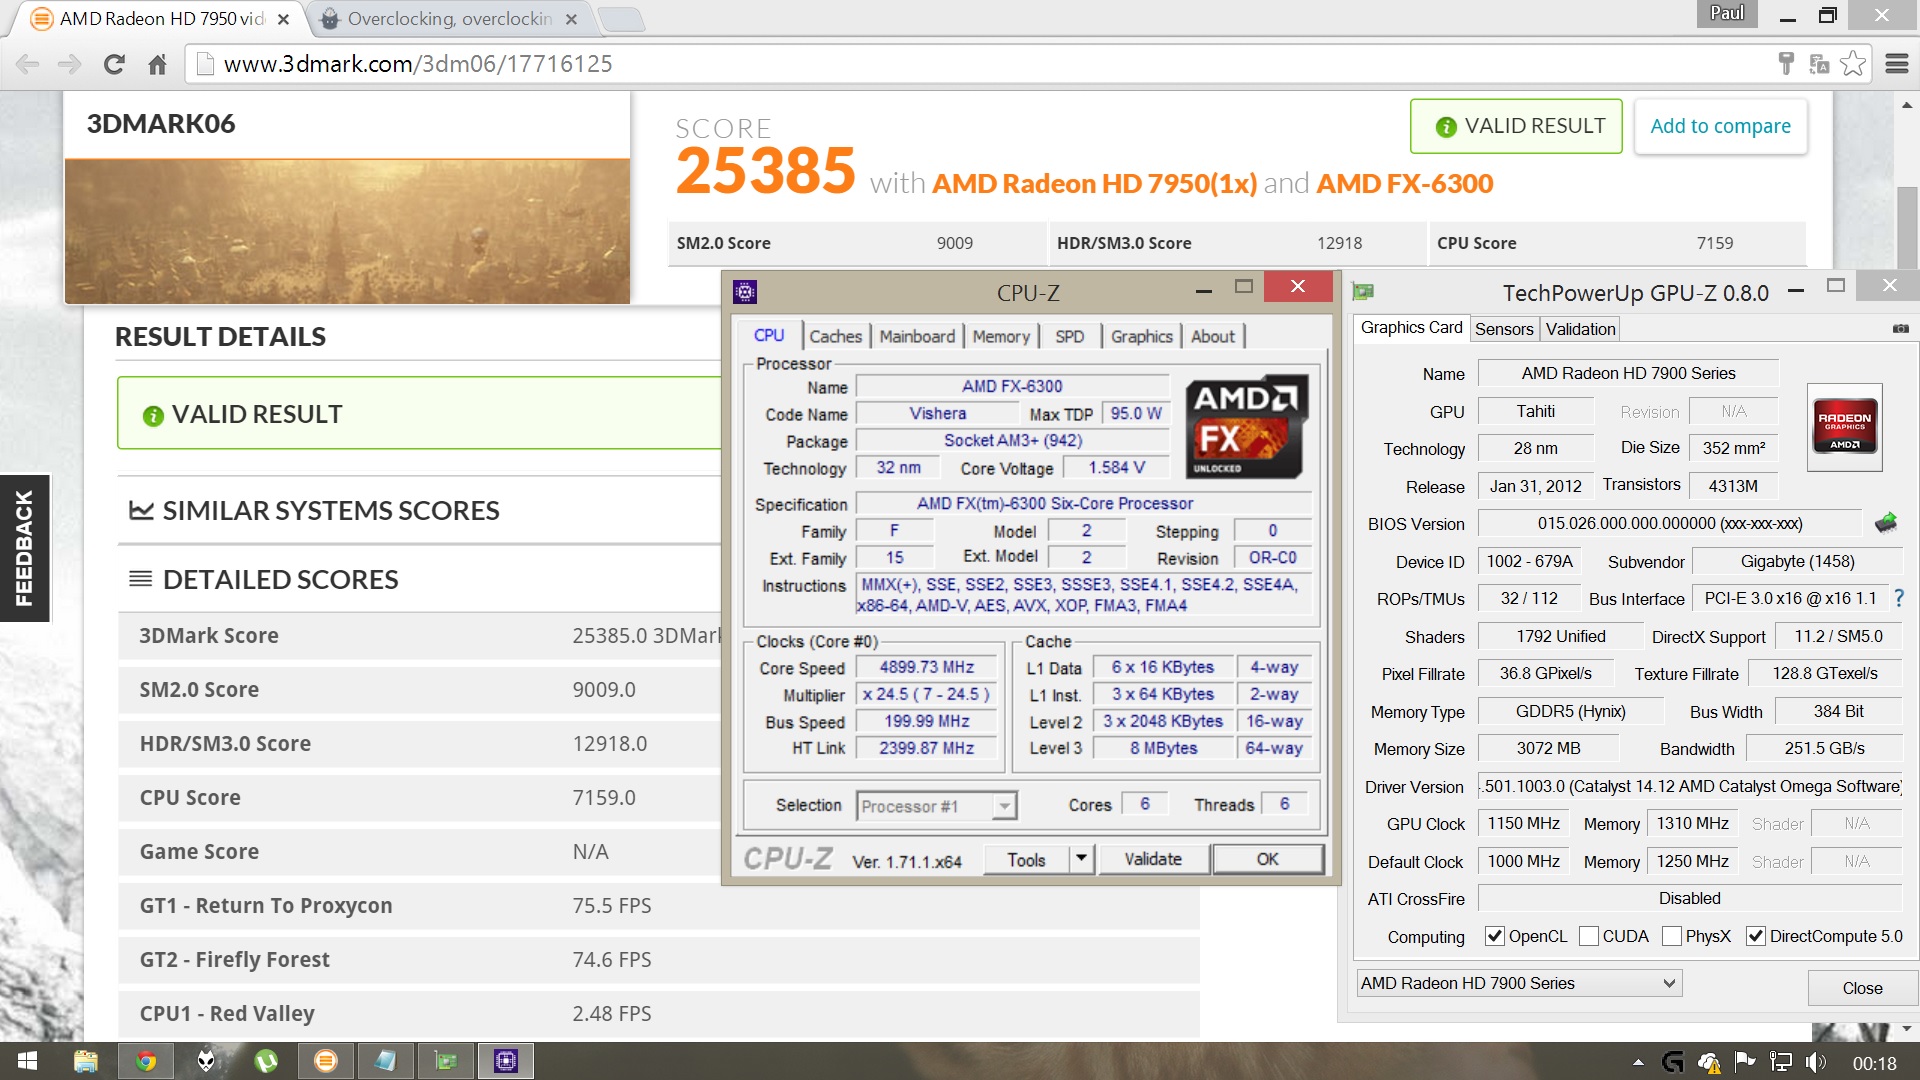The image size is (1920, 1080).
Task: Click the 3DMark06 benchmark thumbnail image
Action: (347, 230)
